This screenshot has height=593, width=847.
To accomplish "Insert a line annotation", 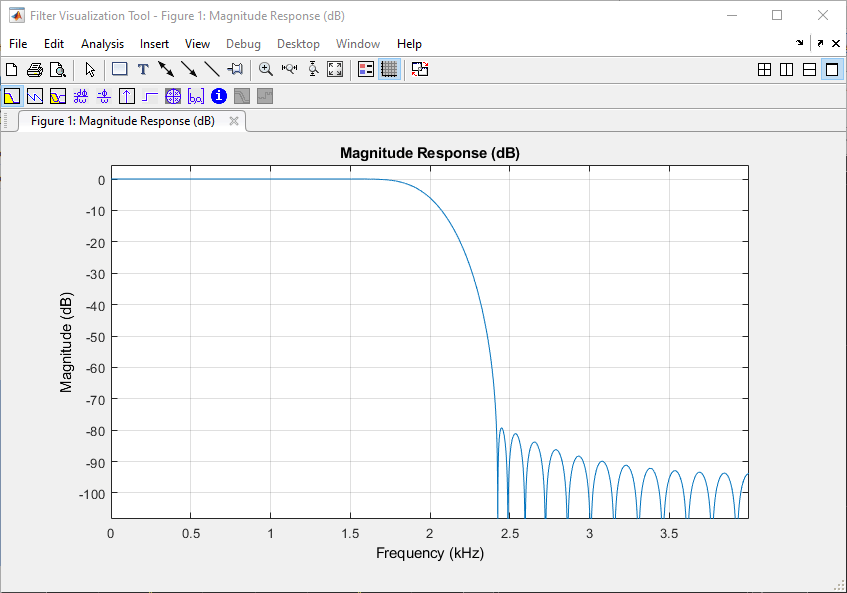I will pos(212,69).
